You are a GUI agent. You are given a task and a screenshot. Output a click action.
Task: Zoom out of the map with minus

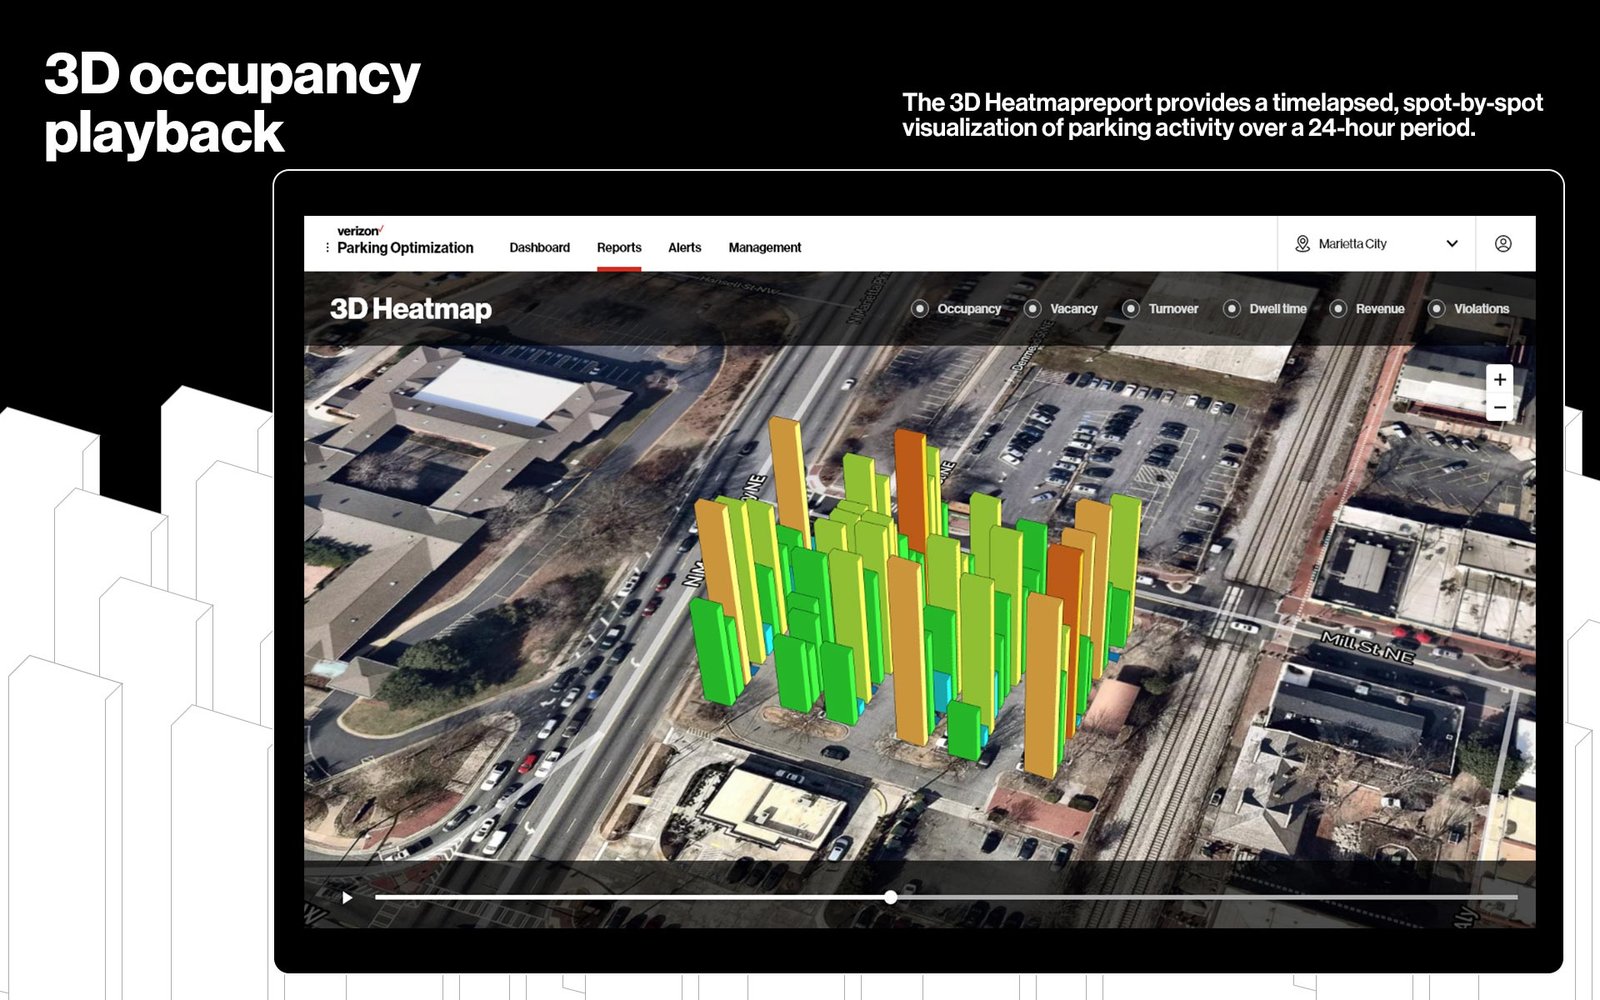1500,407
